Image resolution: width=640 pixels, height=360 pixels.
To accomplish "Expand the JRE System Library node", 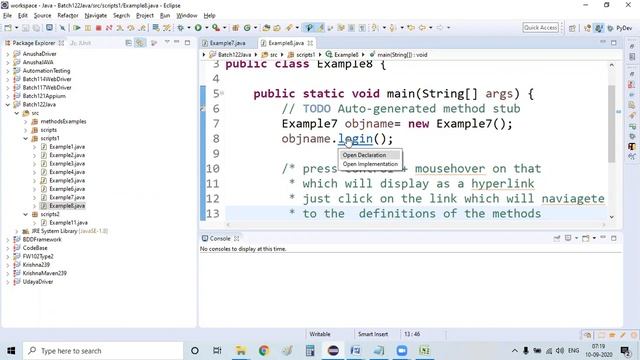I will (x=17, y=231).
